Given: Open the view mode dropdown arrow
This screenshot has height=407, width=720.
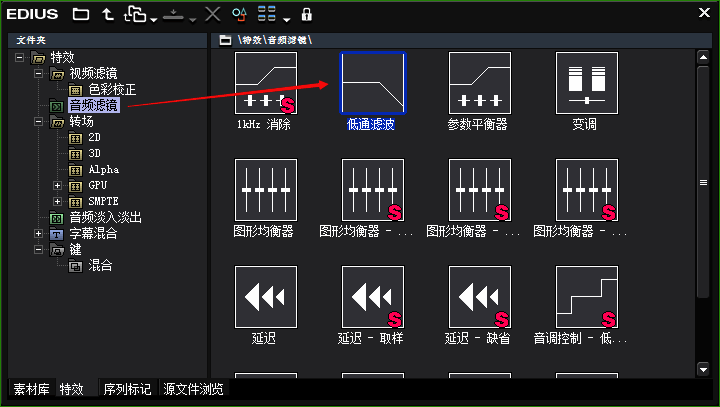Looking at the screenshot, I should 287,19.
